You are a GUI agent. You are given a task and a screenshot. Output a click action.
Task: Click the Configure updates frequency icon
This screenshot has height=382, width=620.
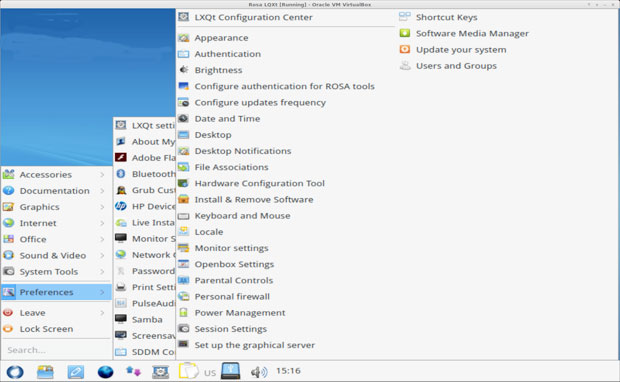click(183, 102)
